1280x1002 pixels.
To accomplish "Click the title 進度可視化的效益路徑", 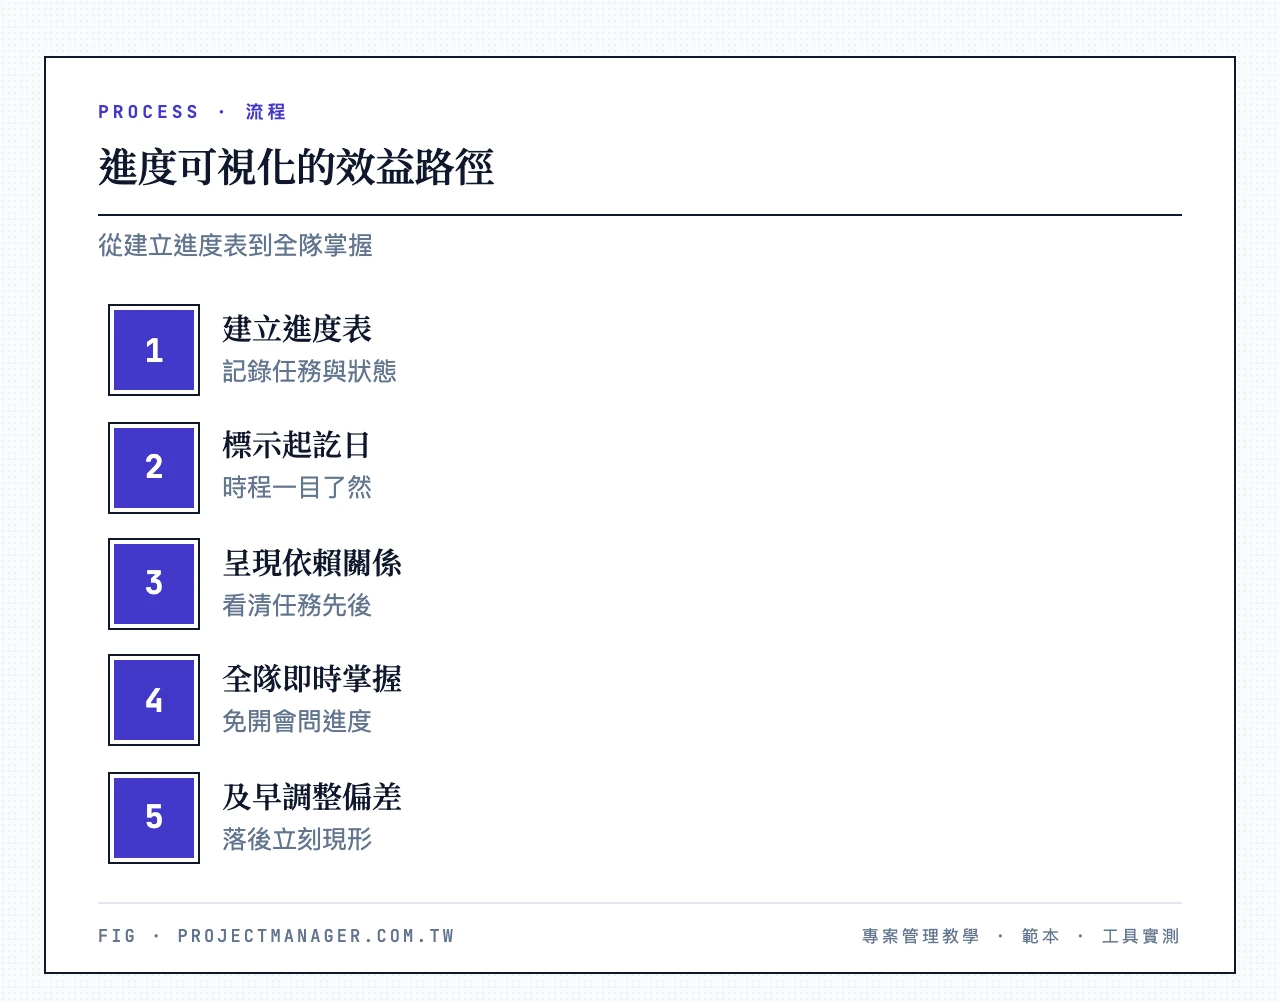I will (296, 167).
